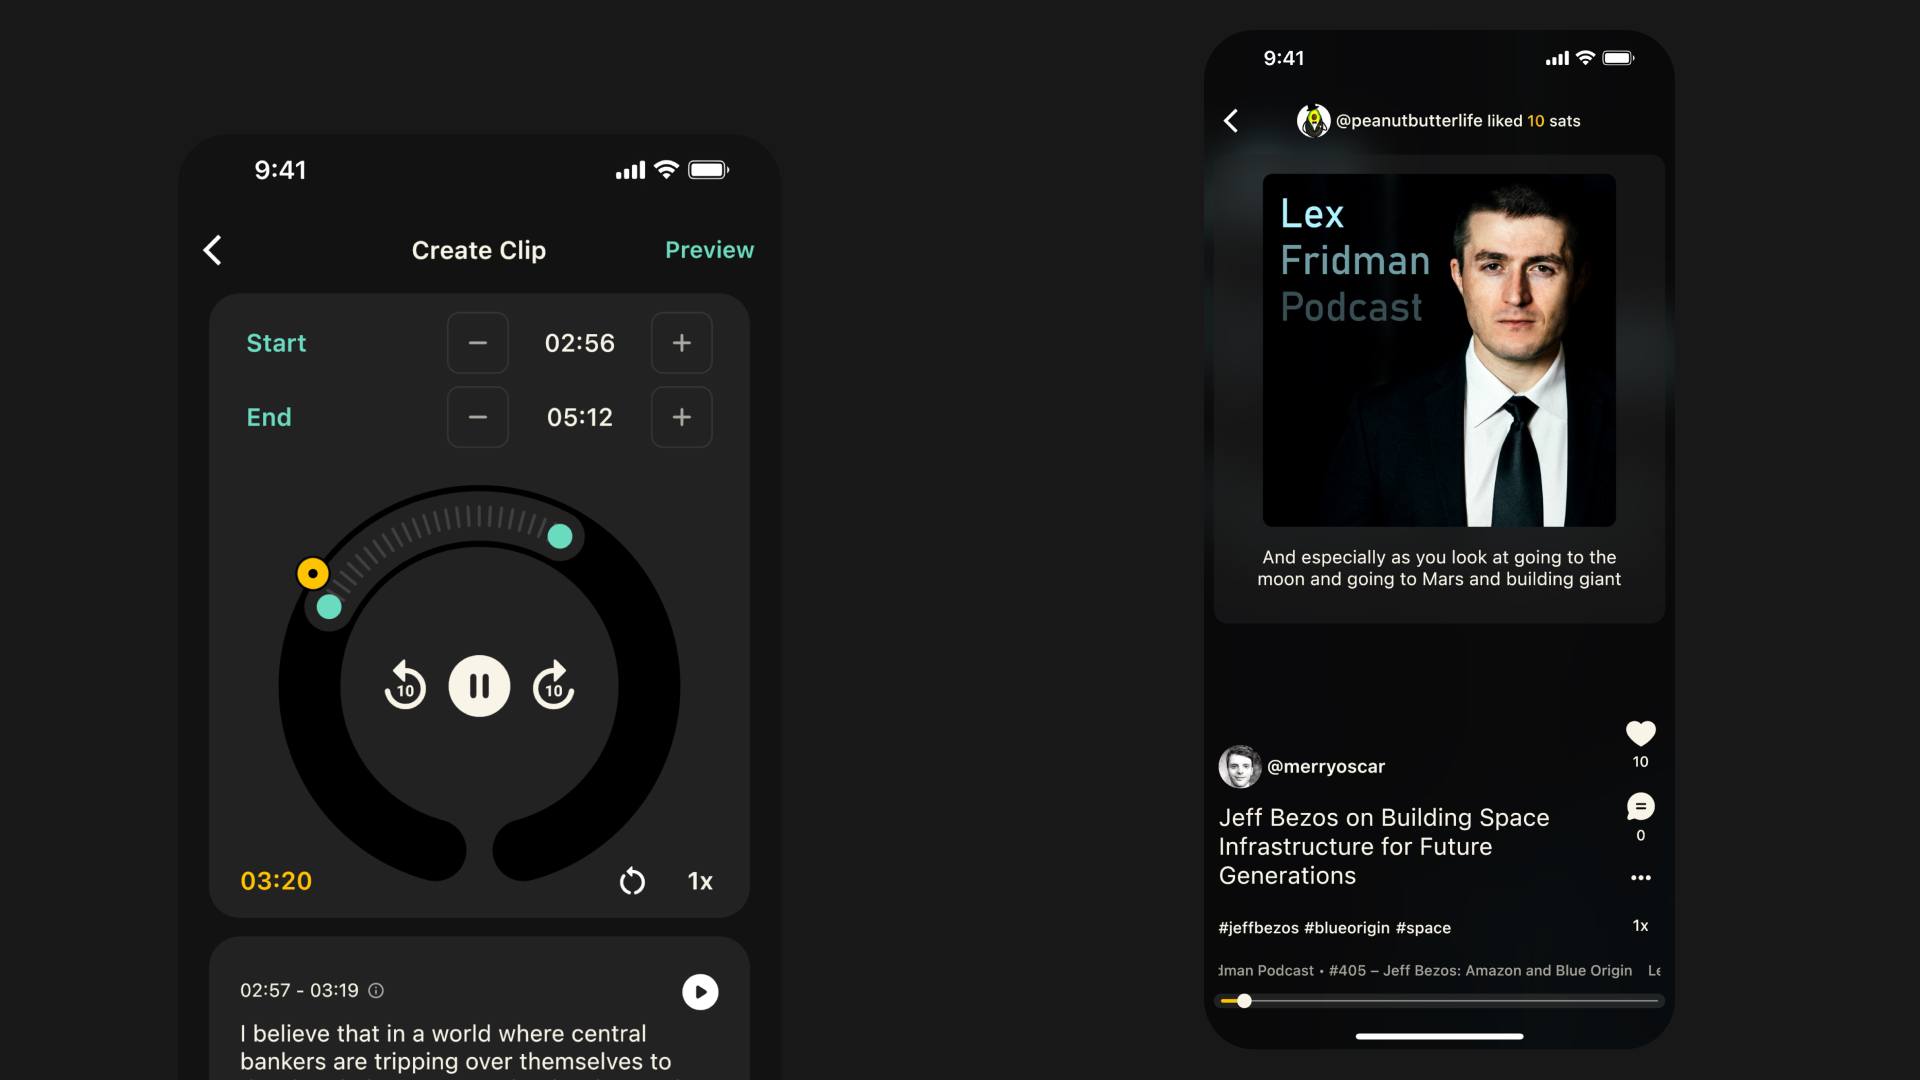Skip forward 10 seconds in clip editor
Image resolution: width=1920 pixels, height=1080 pixels.
tap(553, 686)
